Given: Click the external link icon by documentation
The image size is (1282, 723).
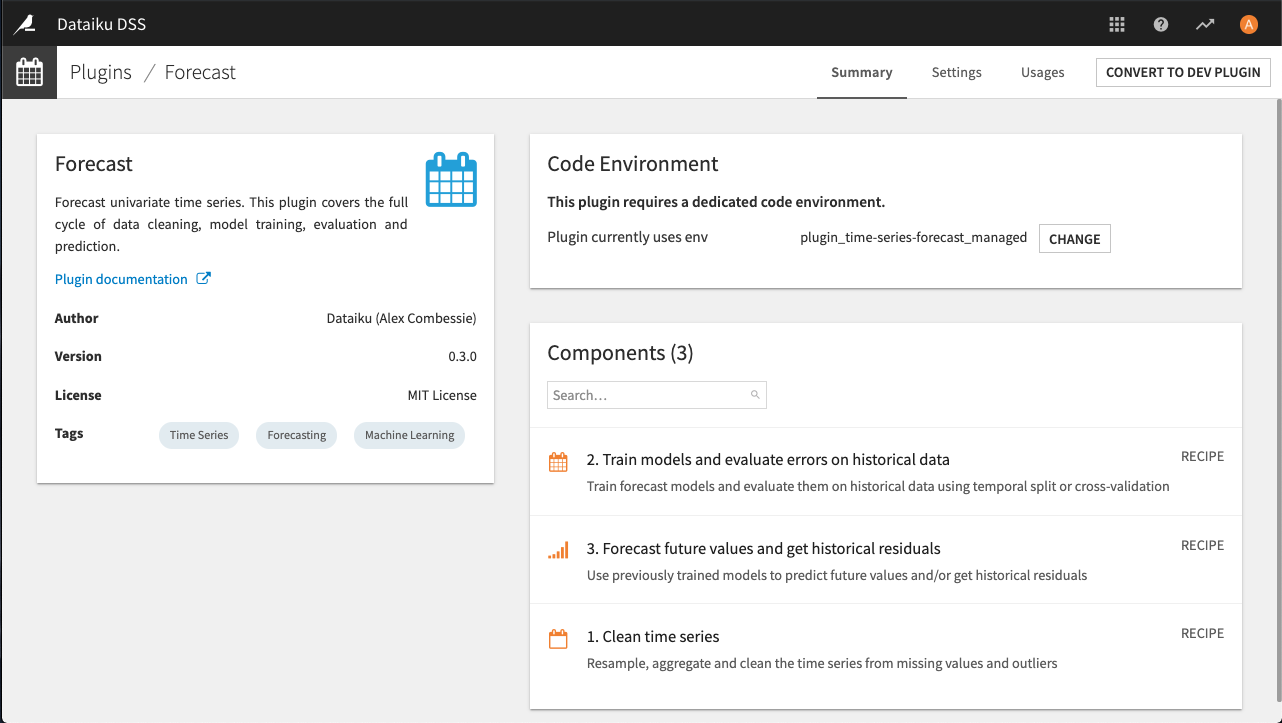Looking at the screenshot, I should point(203,279).
